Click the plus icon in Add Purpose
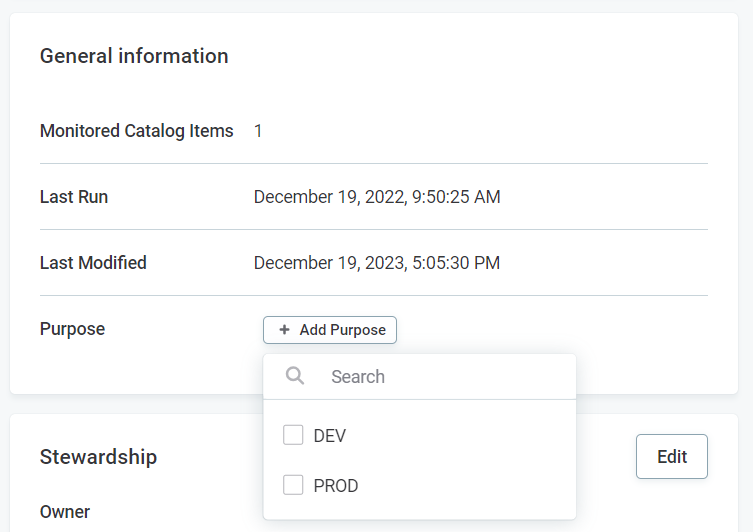This screenshot has width=753, height=532. click(x=284, y=330)
